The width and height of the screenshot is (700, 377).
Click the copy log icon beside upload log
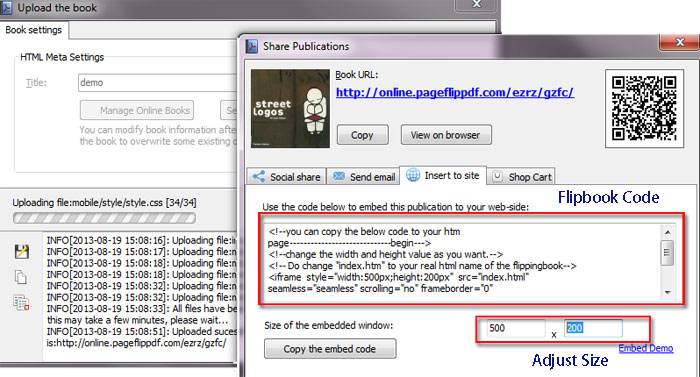pos(21,277)
